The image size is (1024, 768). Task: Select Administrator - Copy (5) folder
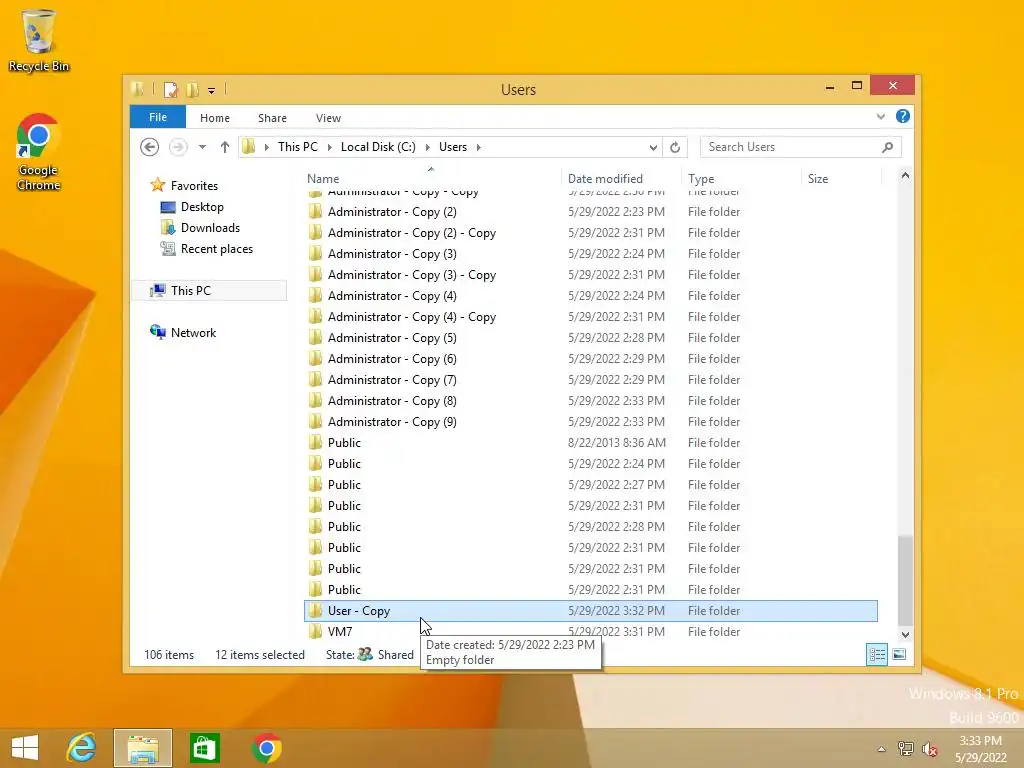pyautogui.click(x=590, y=338)
